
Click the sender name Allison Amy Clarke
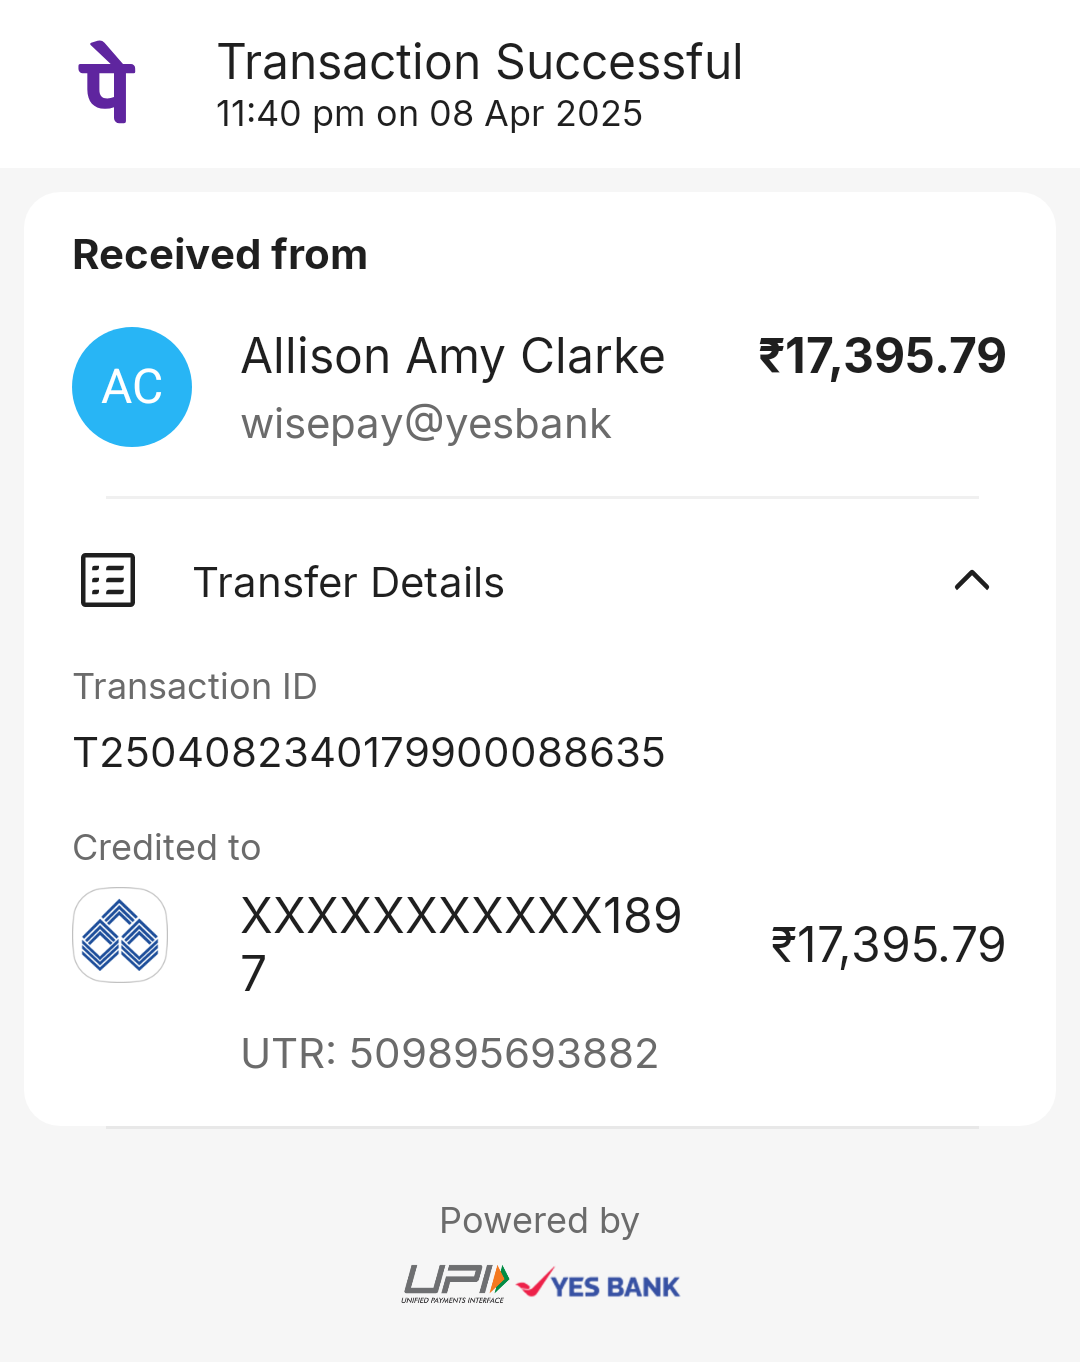453,356
